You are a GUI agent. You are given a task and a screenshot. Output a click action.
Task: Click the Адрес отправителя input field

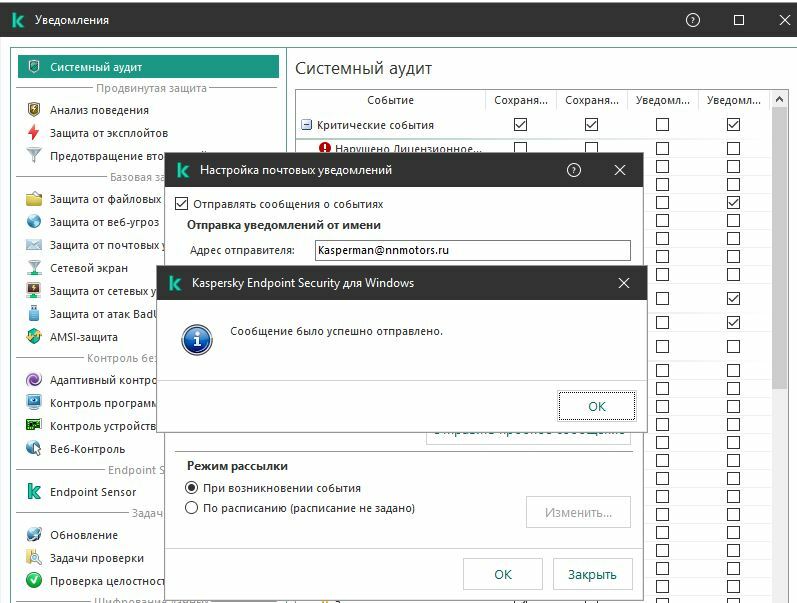[473, 250]
